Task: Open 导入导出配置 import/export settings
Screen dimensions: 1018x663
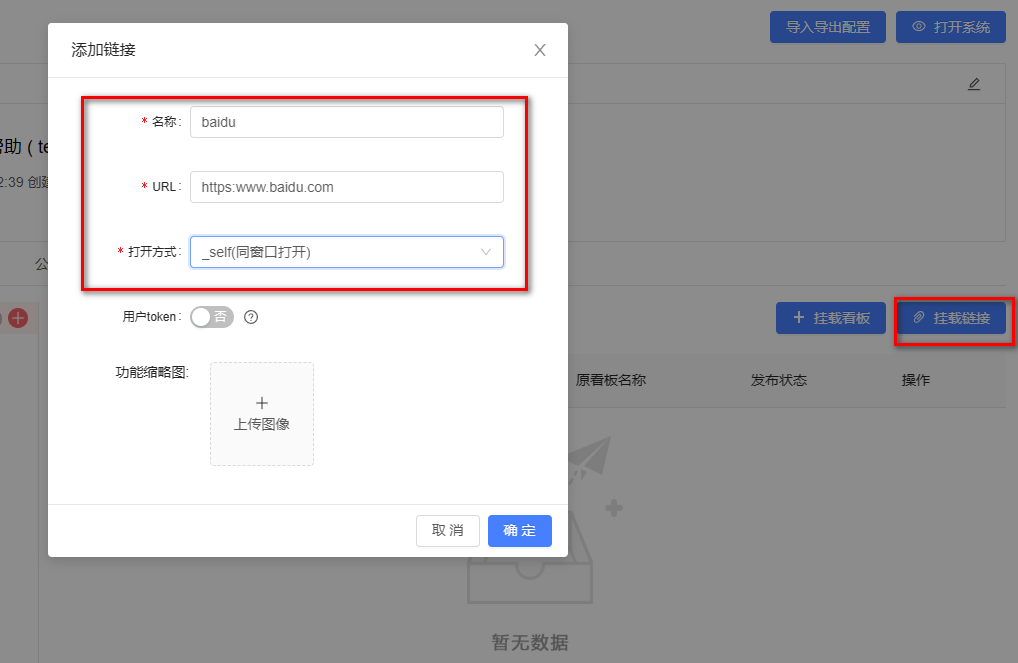Action: pos(827,27)
